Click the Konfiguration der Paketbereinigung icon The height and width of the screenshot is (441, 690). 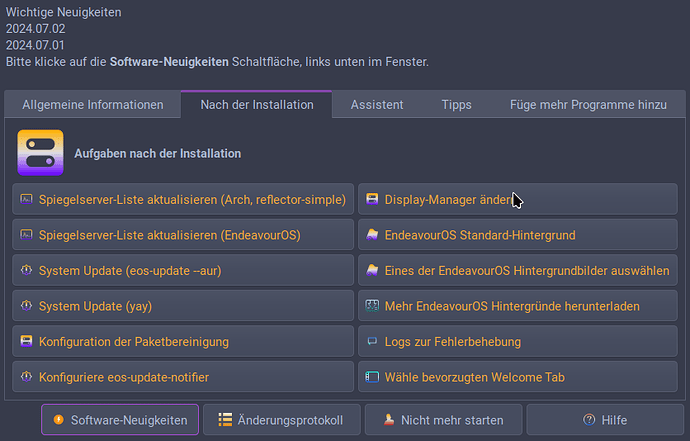point(26,341)
